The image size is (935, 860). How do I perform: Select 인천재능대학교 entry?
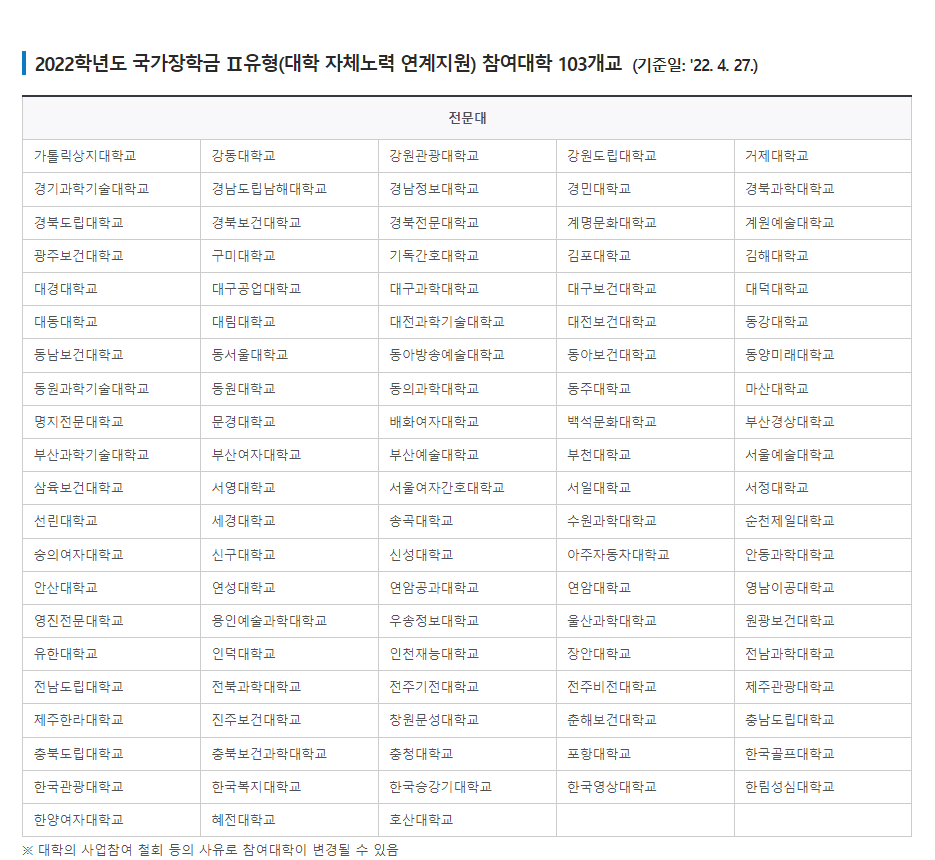click(x=467, y=654)
